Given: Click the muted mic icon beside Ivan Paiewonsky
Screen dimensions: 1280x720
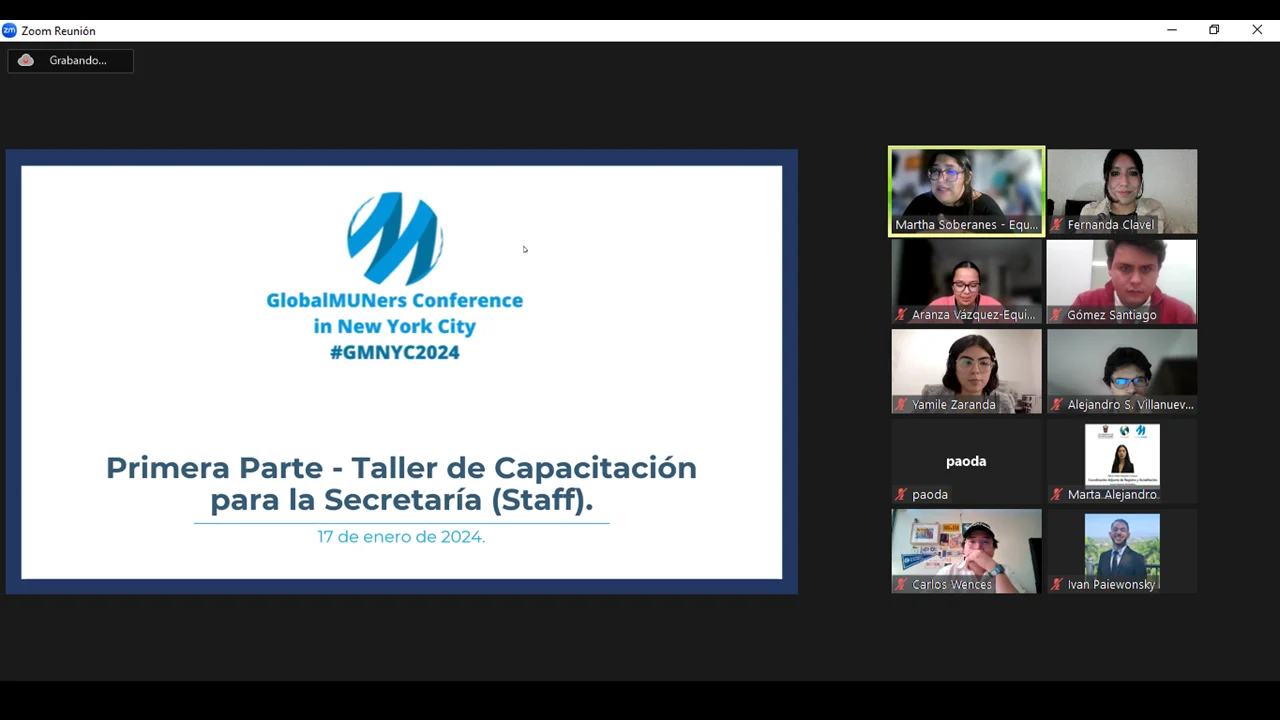Looking at the screenshot, I should tap(1056, 585).
